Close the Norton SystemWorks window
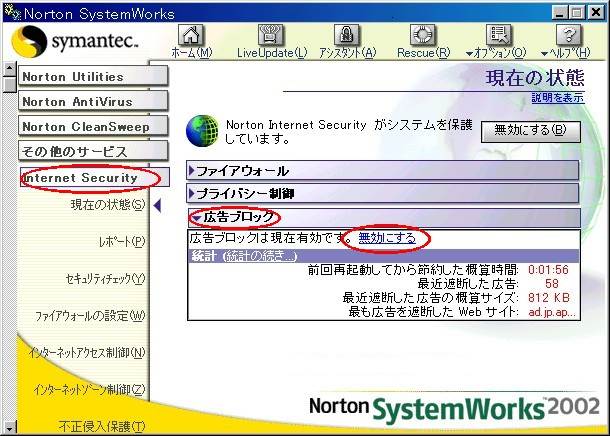 [x=596, y=12]
